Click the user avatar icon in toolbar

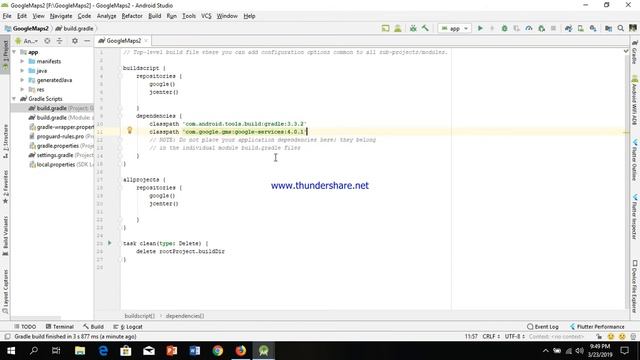click(633, 28)
